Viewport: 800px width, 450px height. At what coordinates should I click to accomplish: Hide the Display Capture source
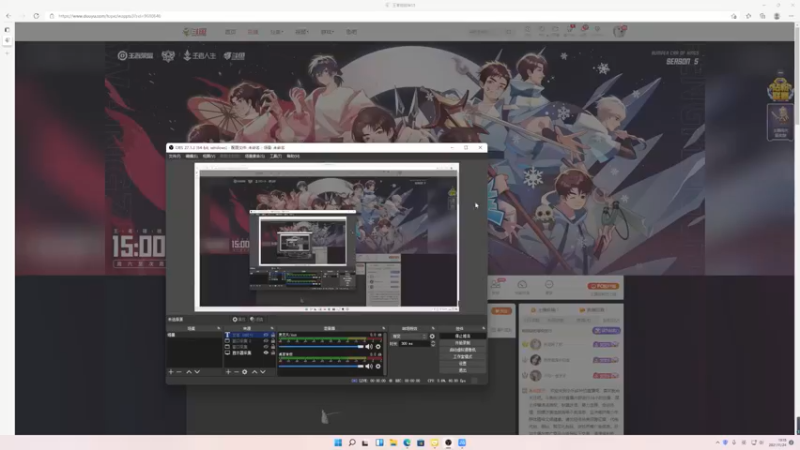[265, 353]
